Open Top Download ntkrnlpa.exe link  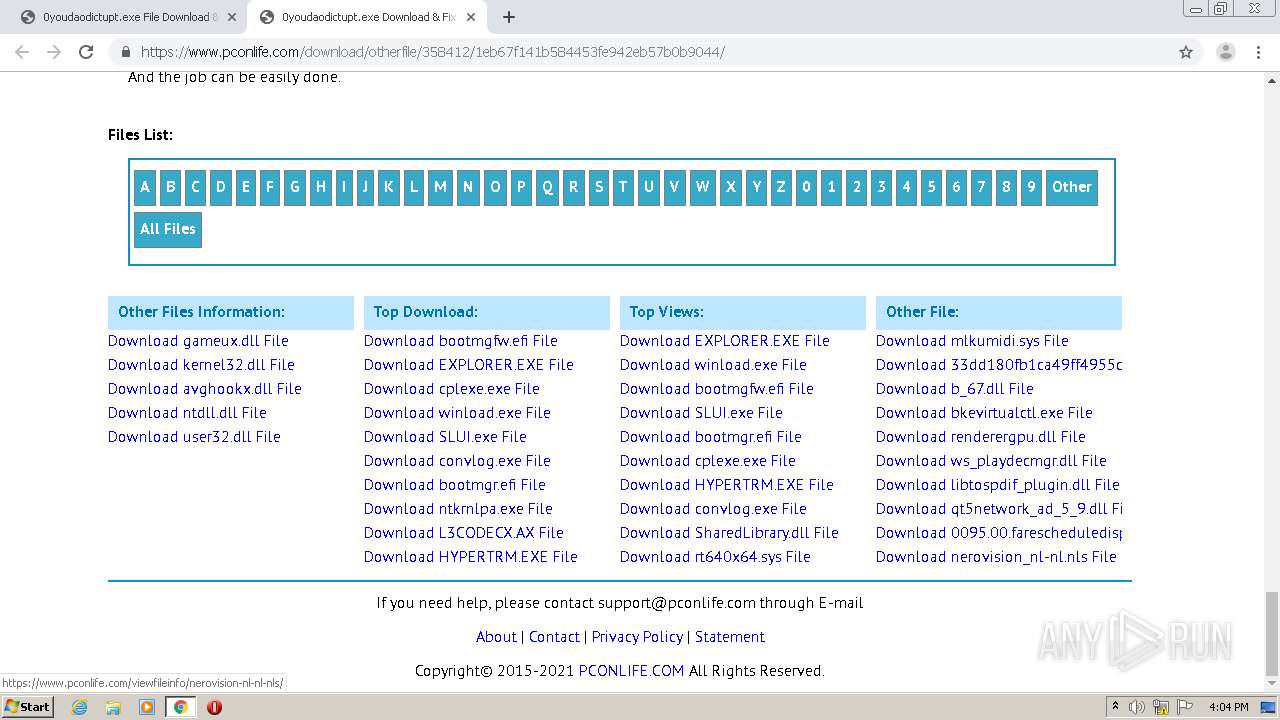(x=458, y=509)
